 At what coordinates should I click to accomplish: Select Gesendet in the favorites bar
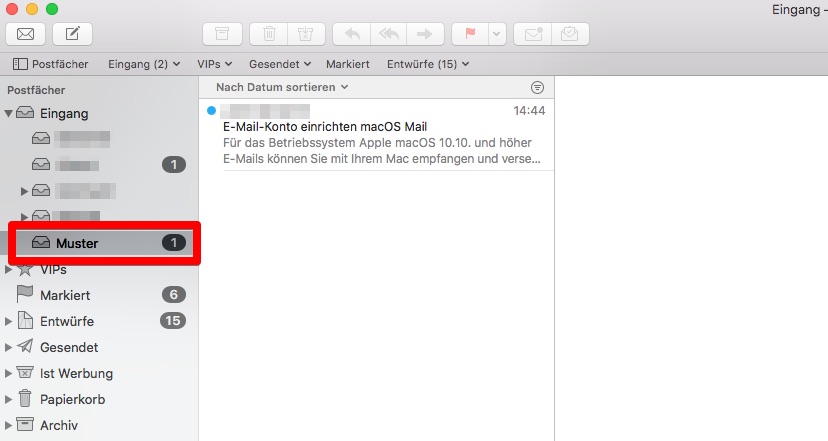[281, 64]
